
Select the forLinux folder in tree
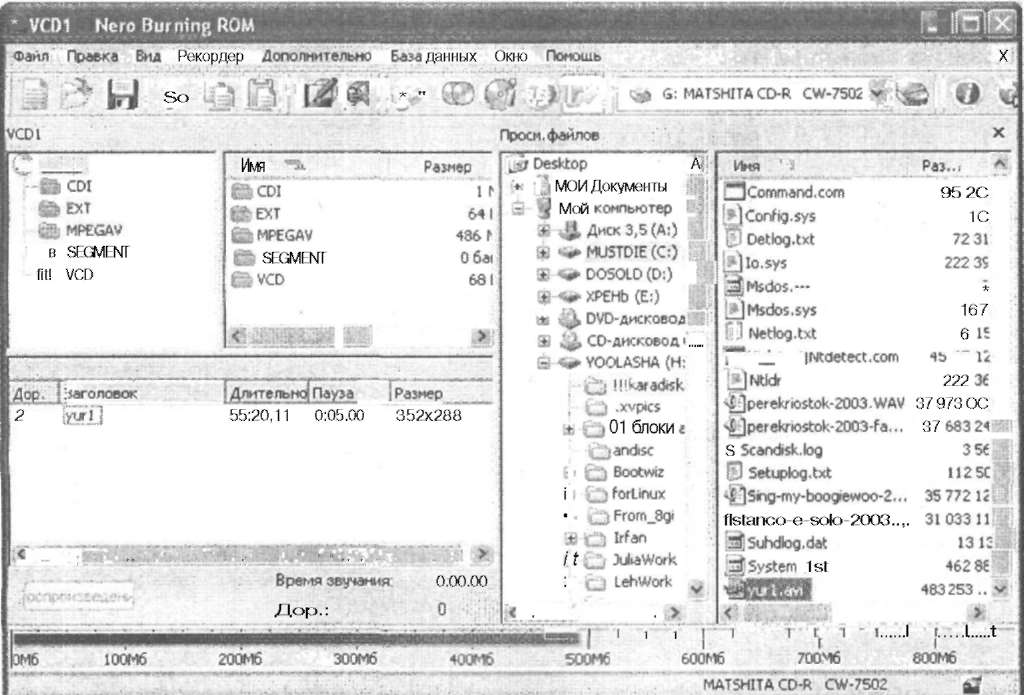click(x=638, y=494)
